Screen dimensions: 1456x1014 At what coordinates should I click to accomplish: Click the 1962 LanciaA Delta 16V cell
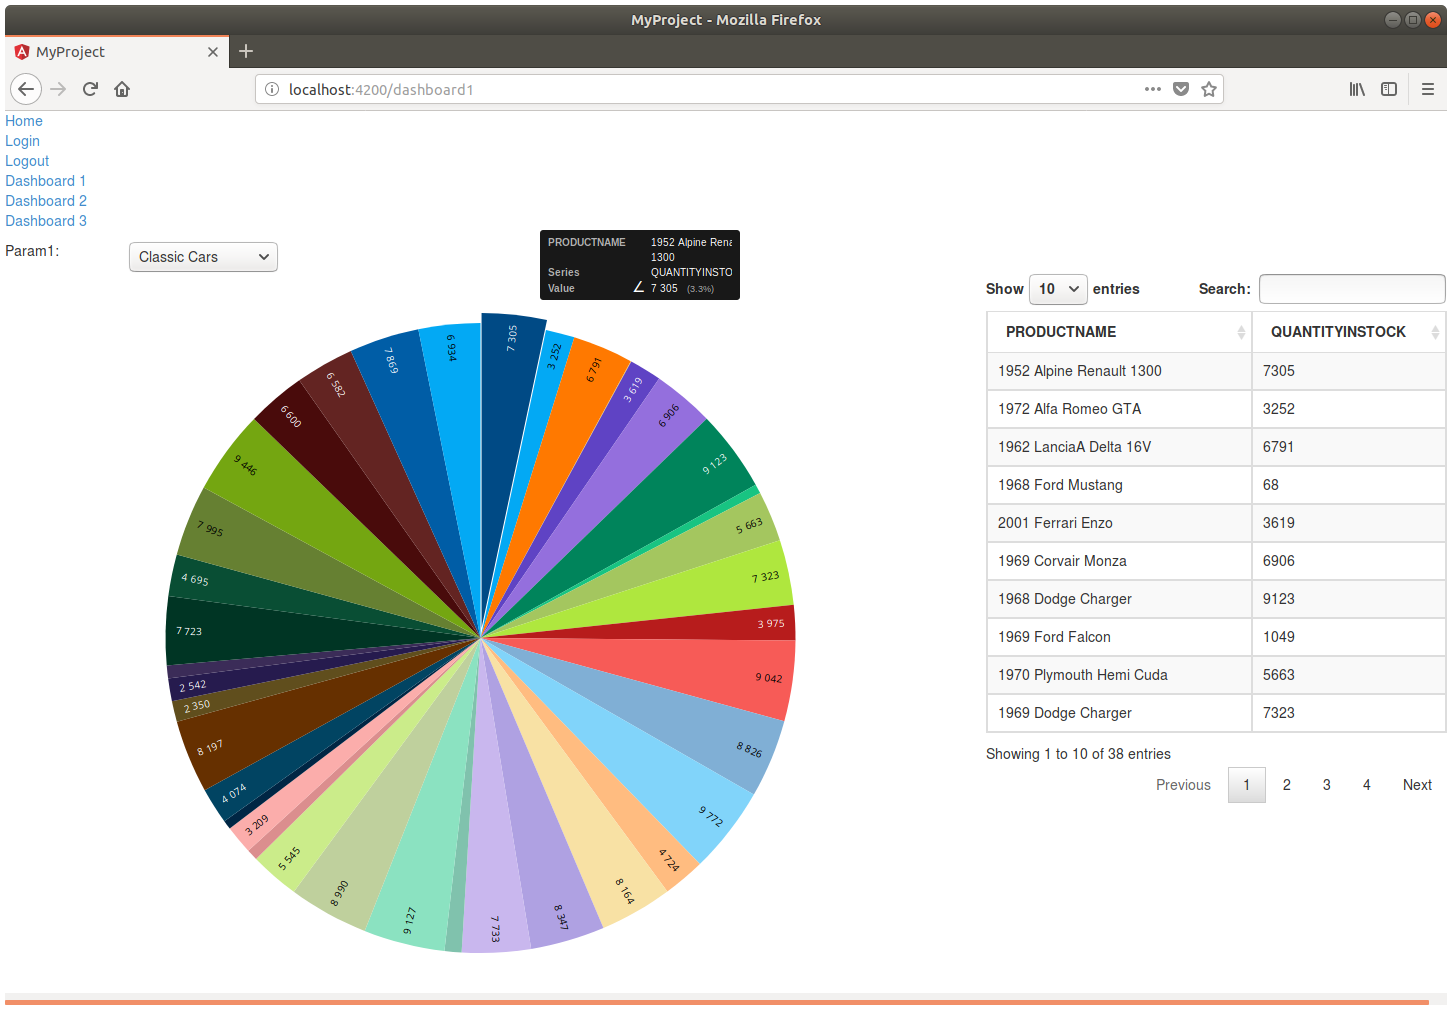[1119, 447]
